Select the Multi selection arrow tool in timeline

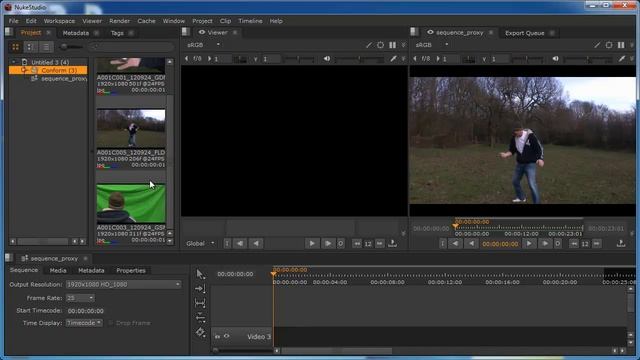click(200, 274)
